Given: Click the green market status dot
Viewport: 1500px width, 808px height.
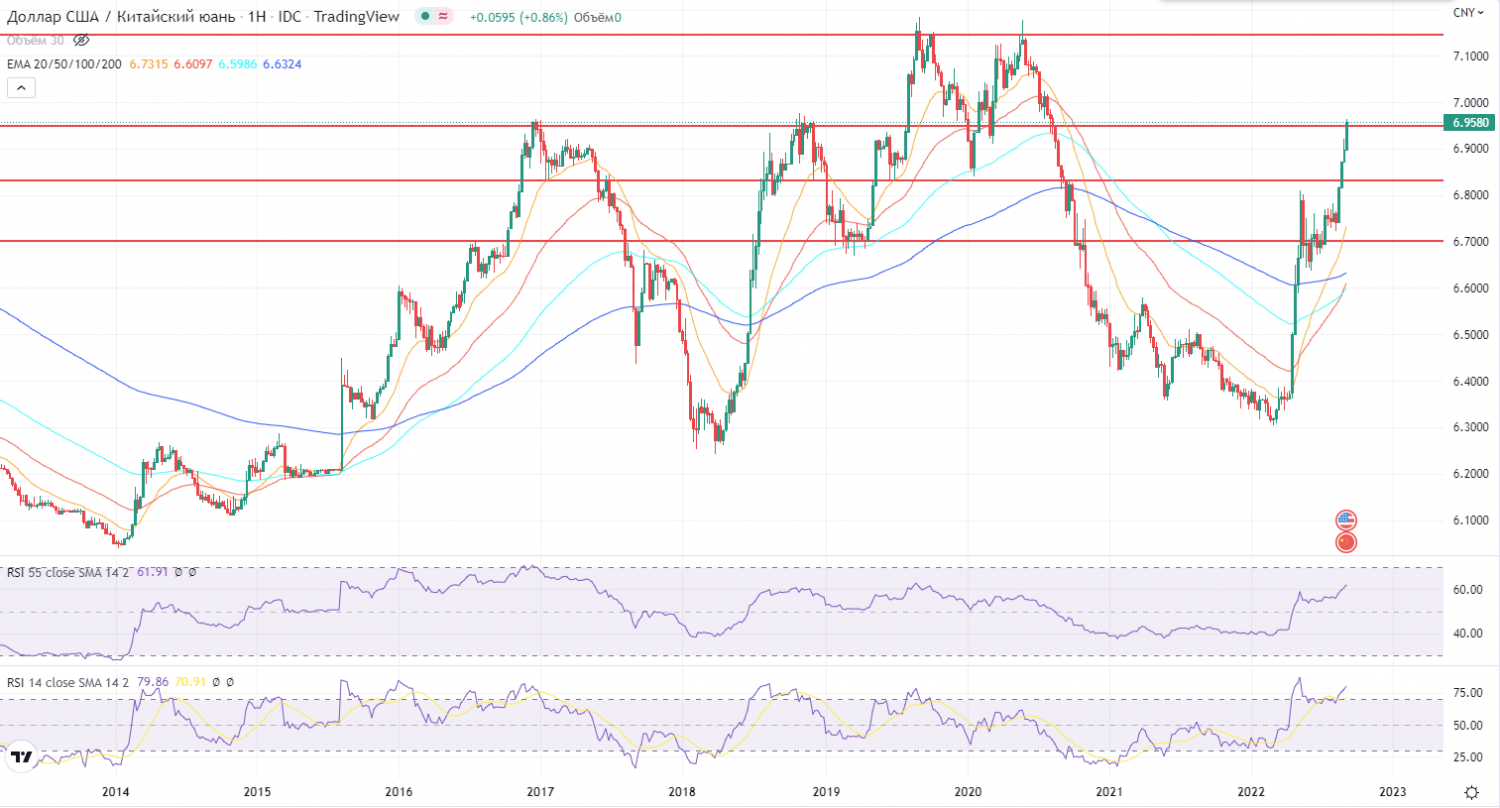Looking at the screenshot, I should point(427,17).
